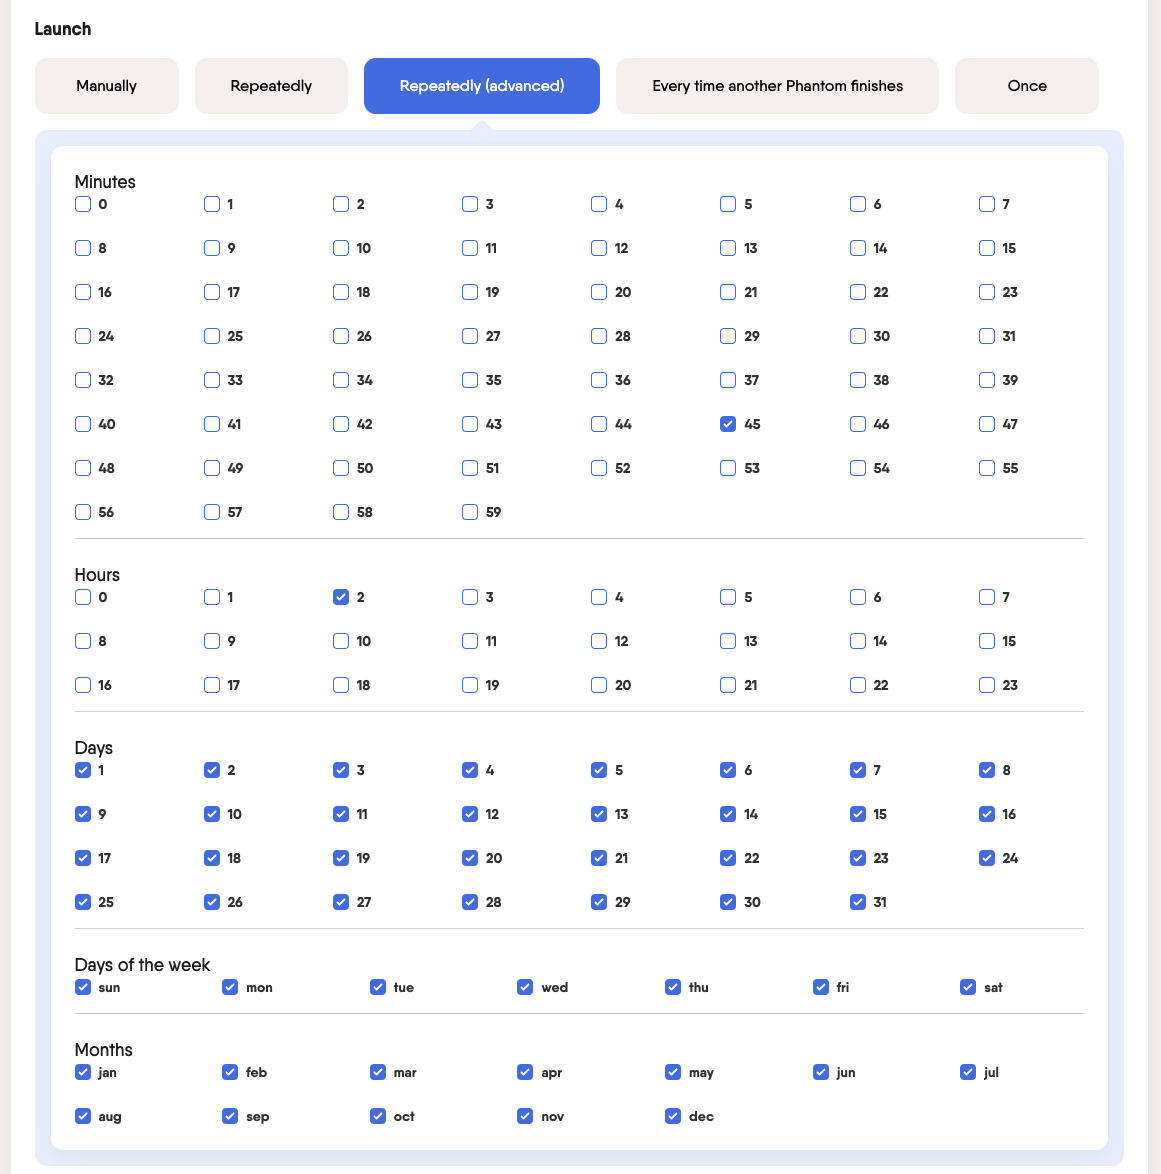Viewport: 1161px width, 1174px height.
Task: Select the Manually launch option
Action: coord(106,86)
